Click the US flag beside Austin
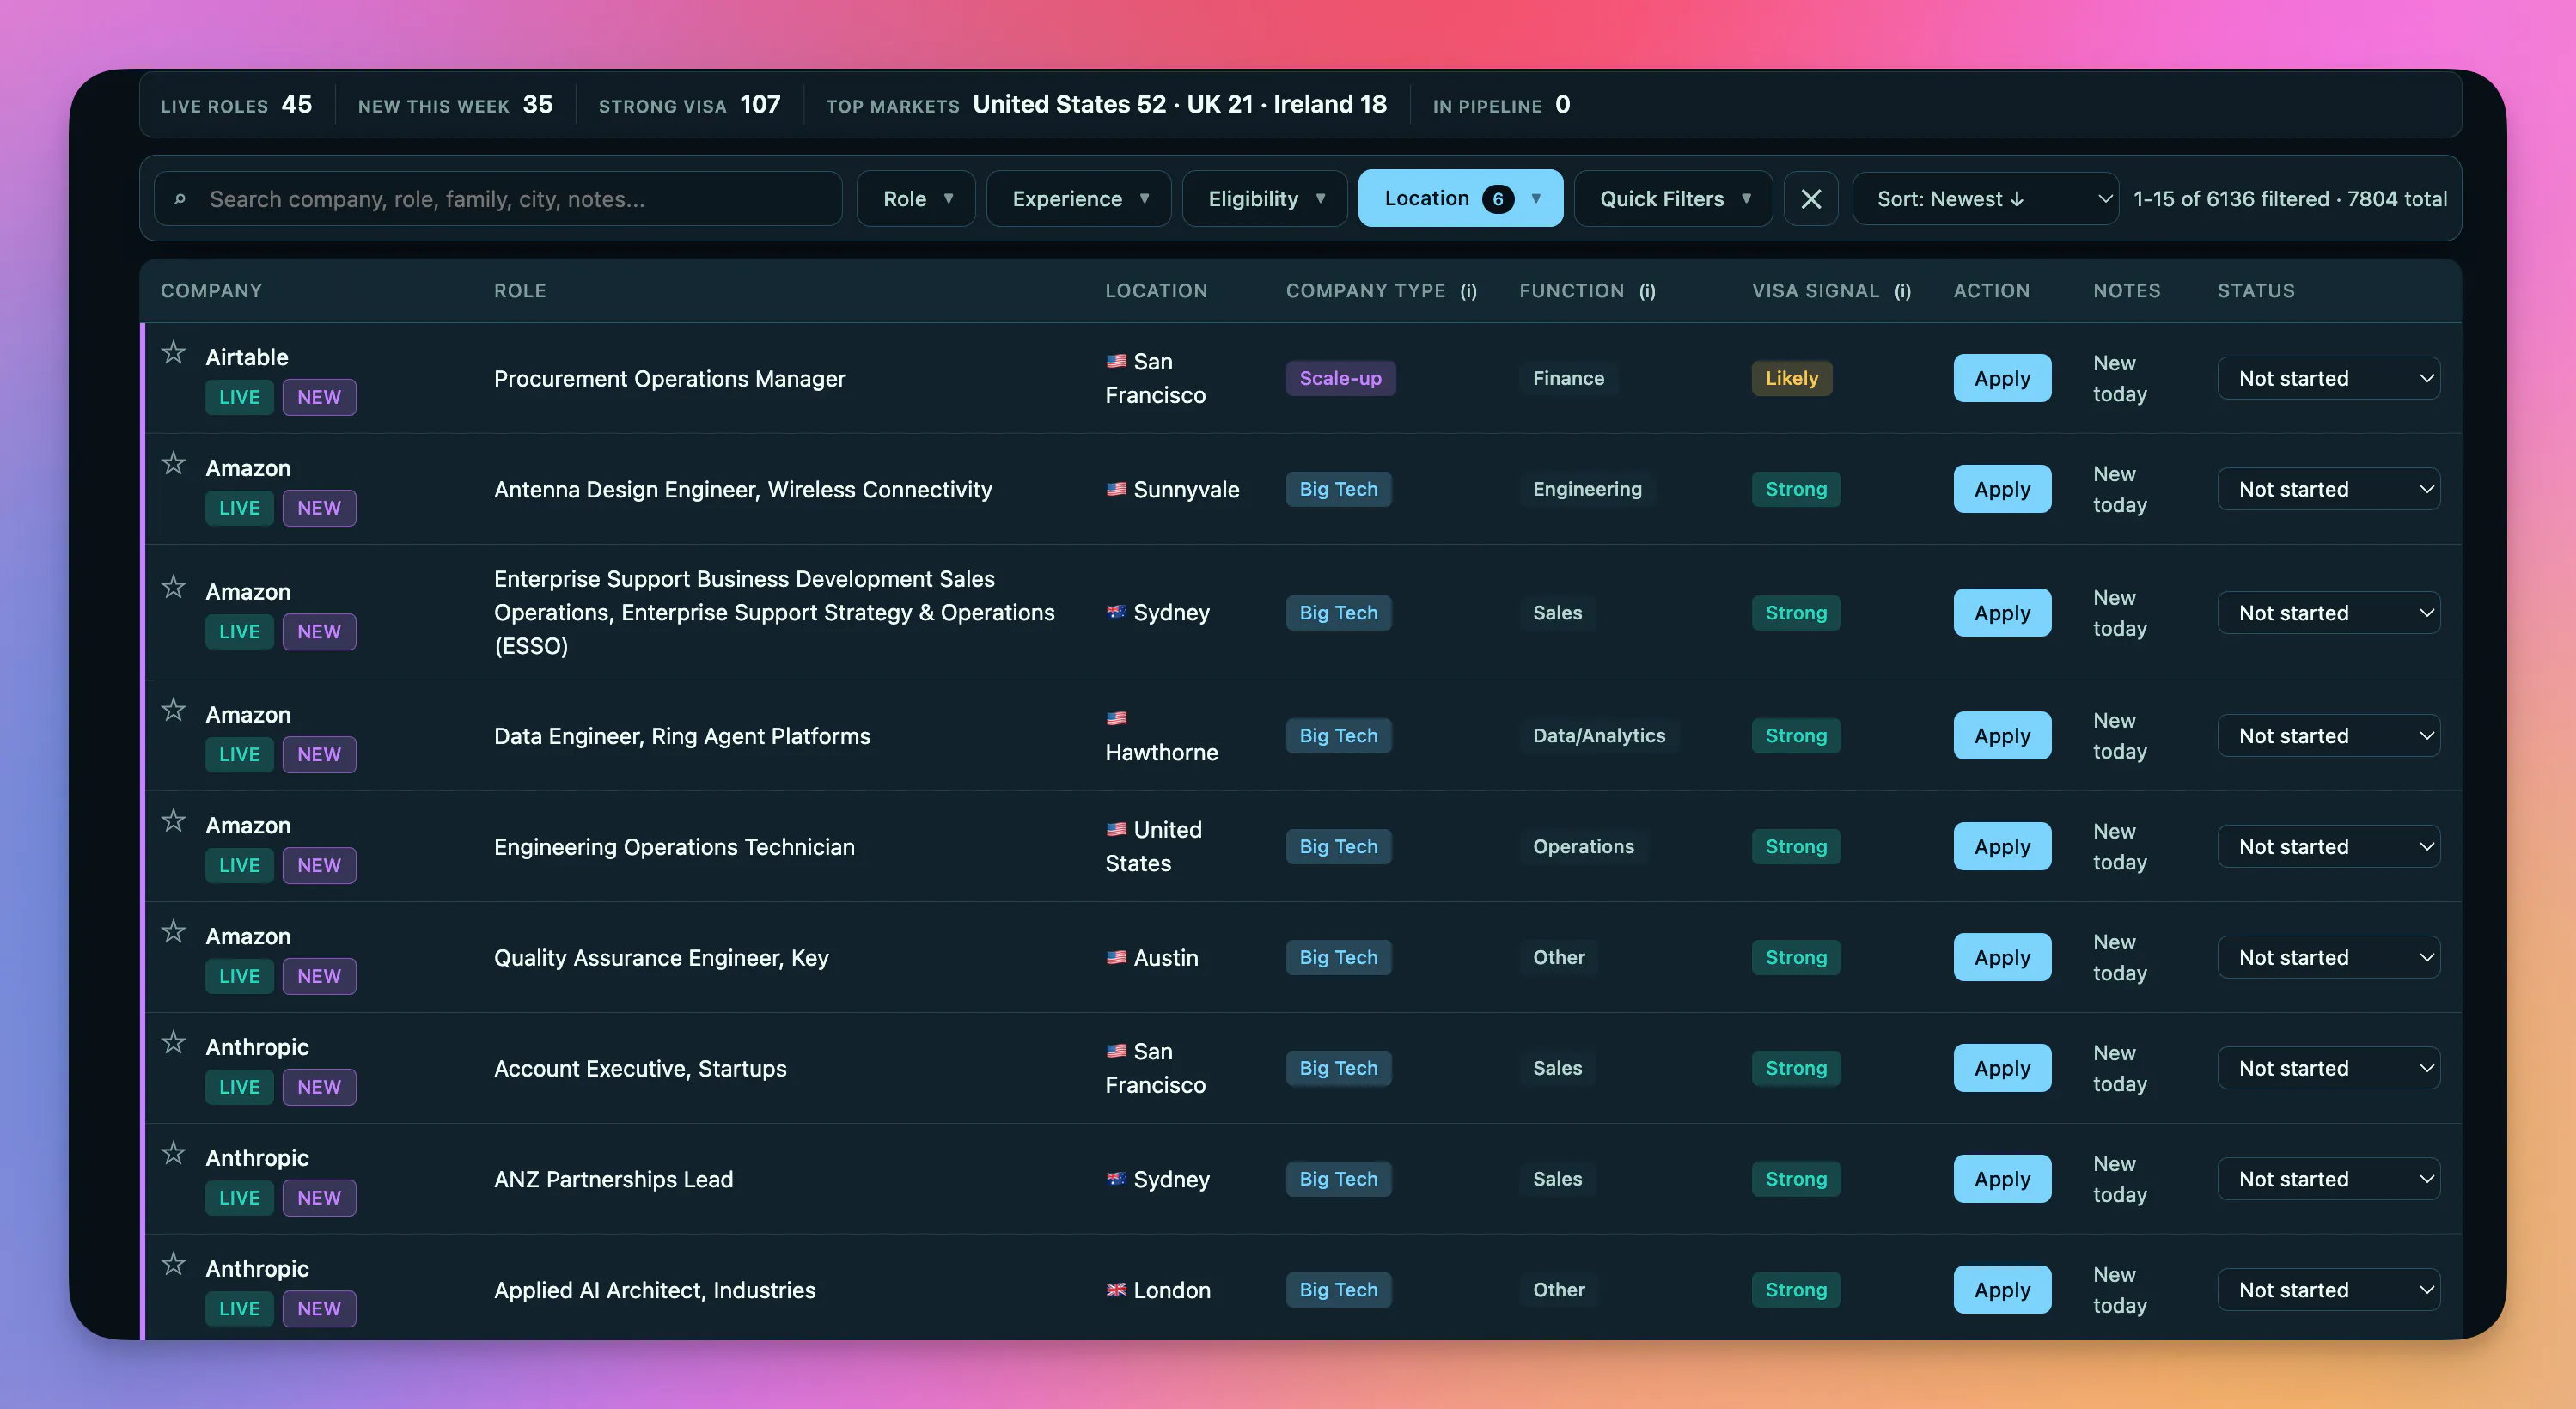 [x=1116, y=957]
